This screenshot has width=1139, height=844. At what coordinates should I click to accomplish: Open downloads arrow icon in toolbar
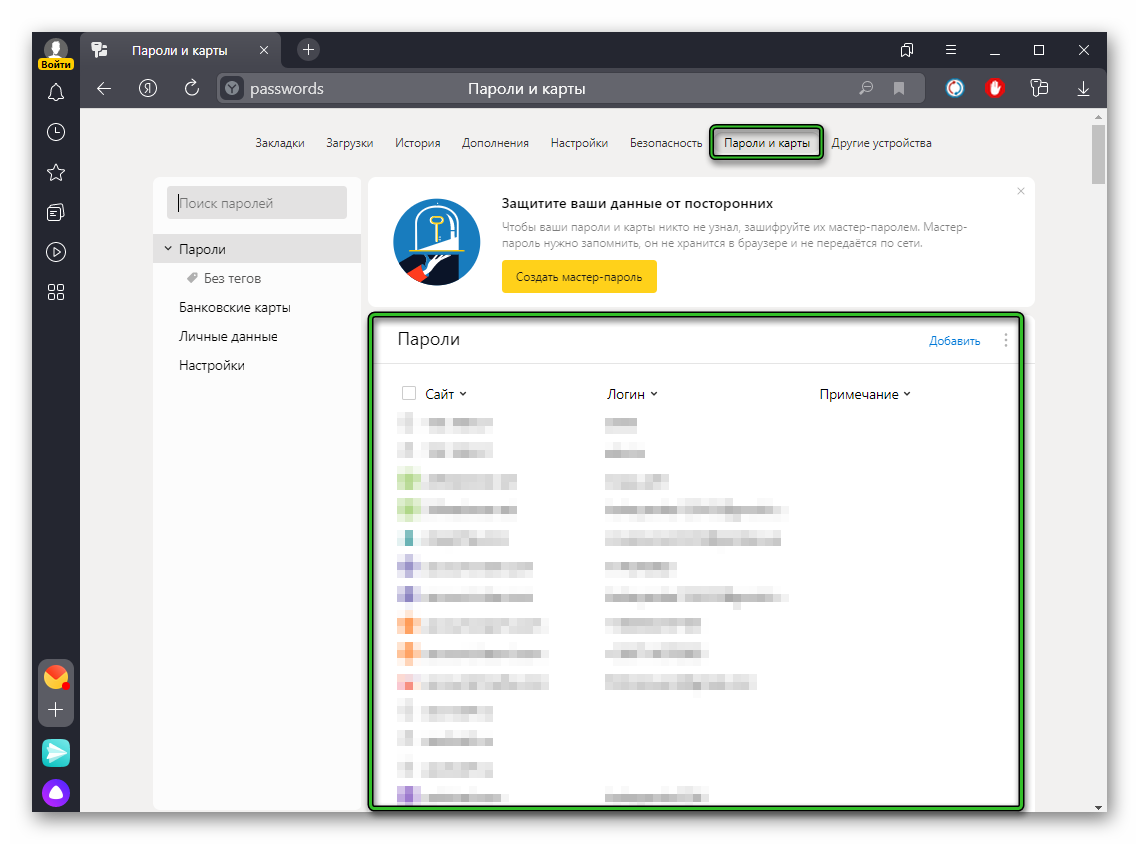(x=1083, y=89)
